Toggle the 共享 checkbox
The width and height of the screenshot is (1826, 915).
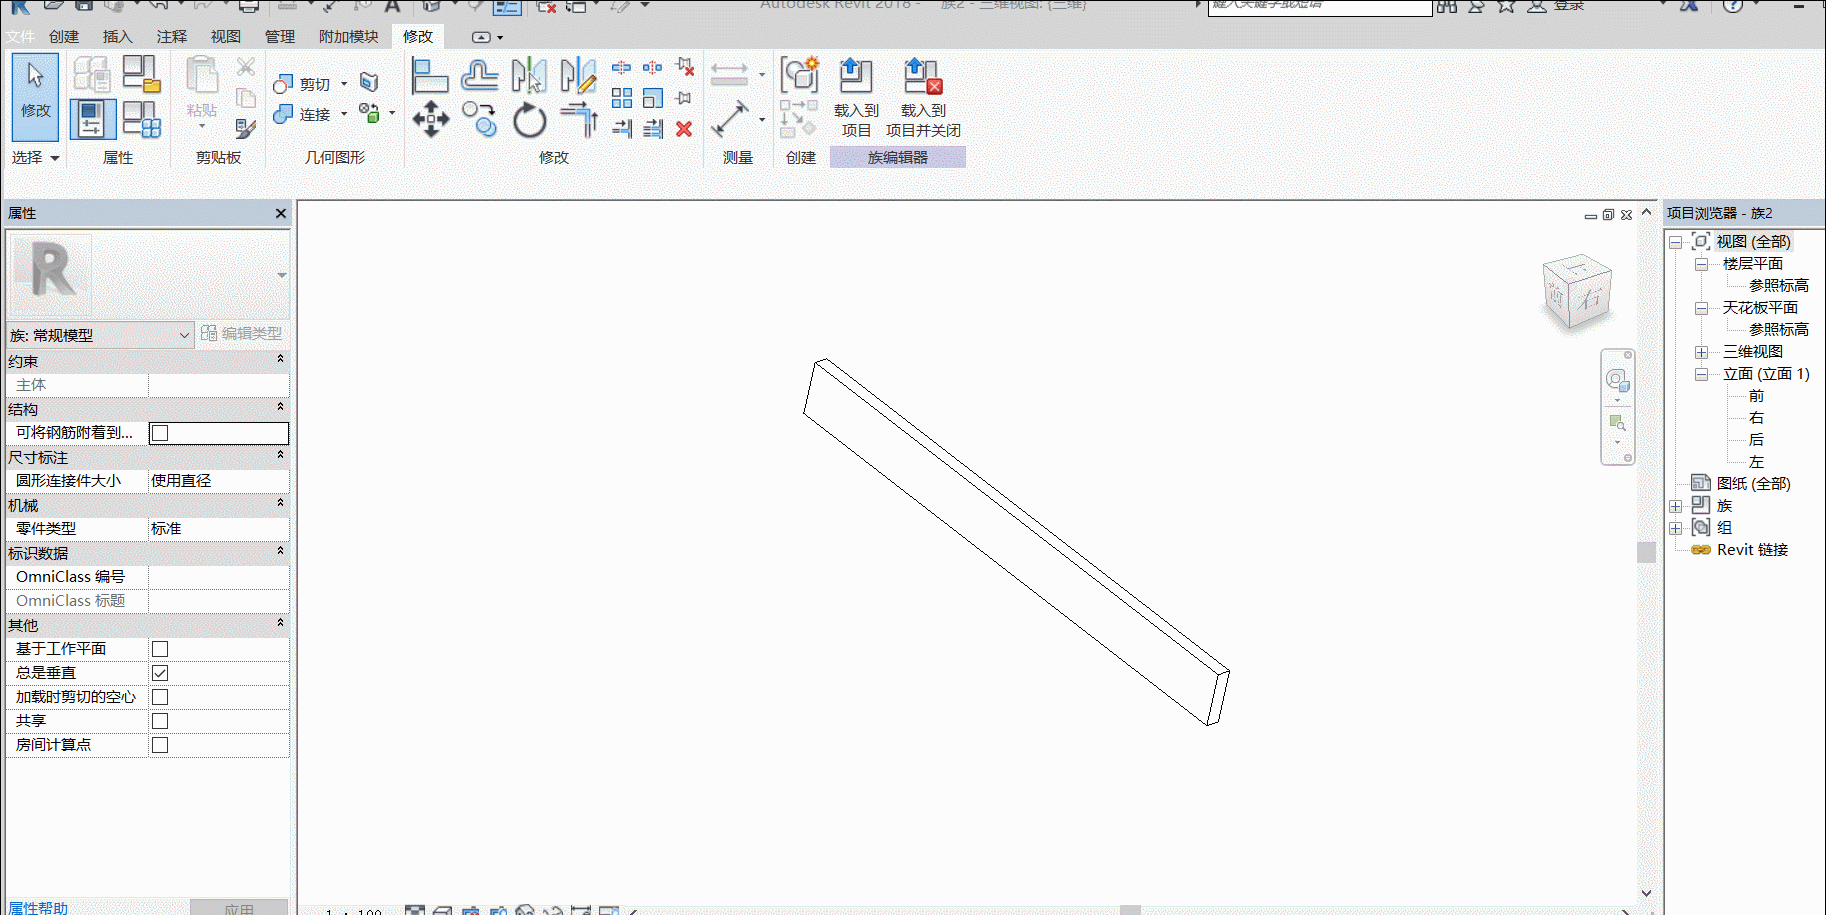(x=160, y=721)
